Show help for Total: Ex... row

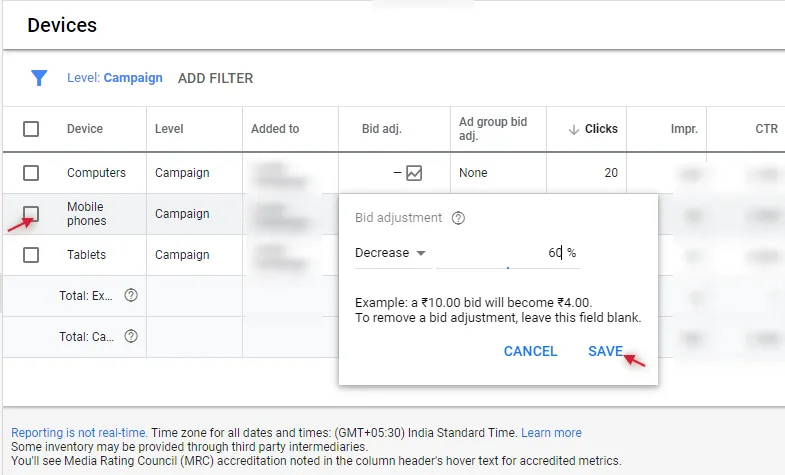tap(131, 295)
